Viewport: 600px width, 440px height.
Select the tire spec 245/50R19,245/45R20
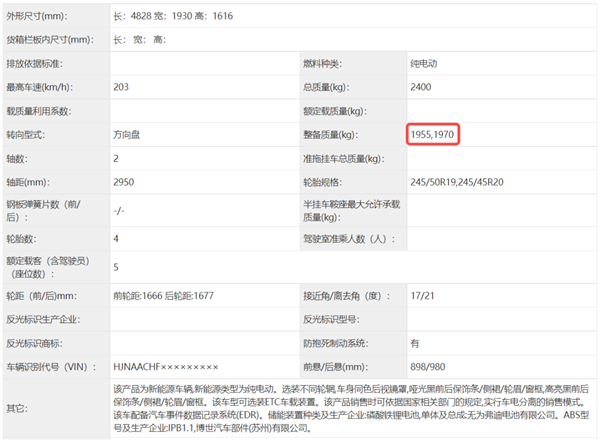[461, 182]
